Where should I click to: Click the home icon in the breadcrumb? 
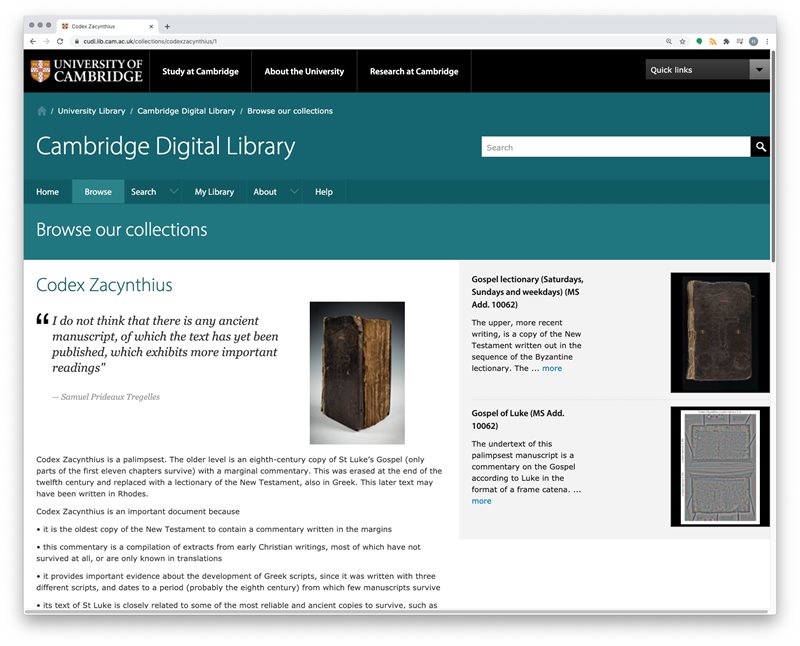pyautogui.click(x=42, y=111)
